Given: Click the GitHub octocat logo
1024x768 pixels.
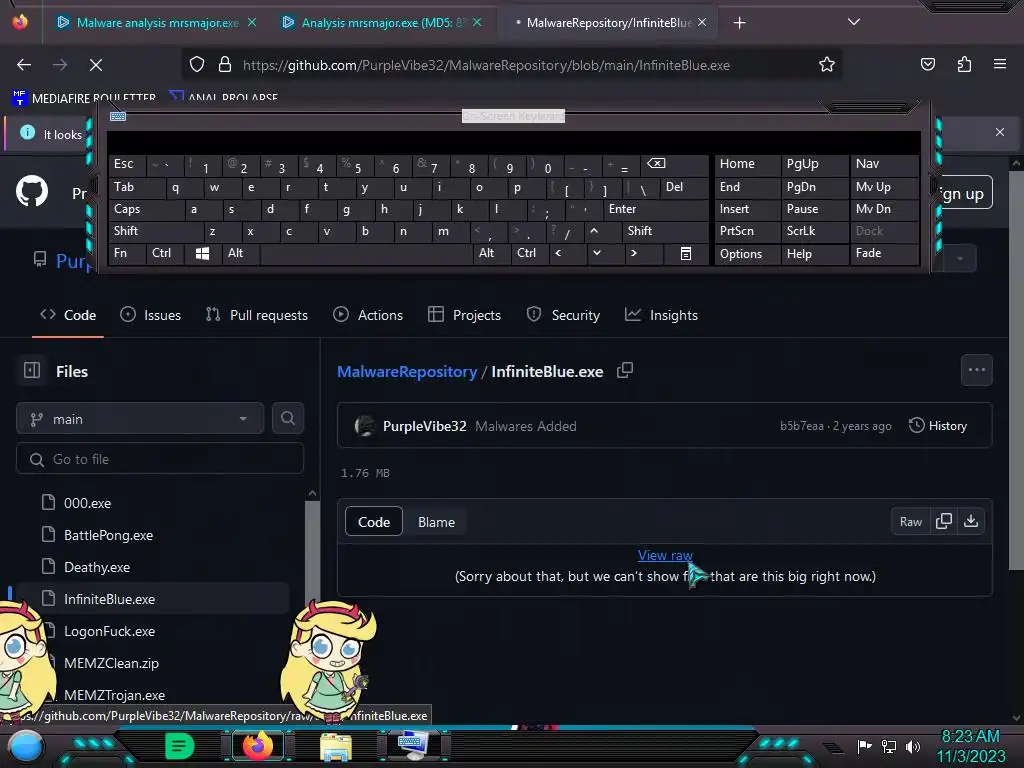Looking at the screenshot, I should point(31,192).
